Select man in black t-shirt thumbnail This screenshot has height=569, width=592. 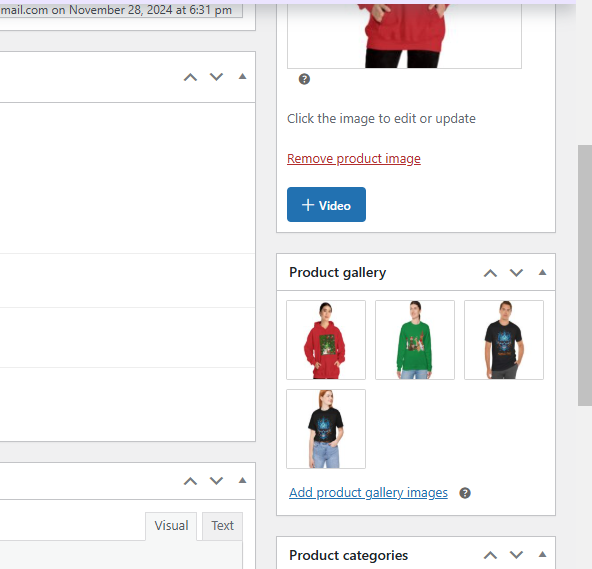tap(504, 340)
